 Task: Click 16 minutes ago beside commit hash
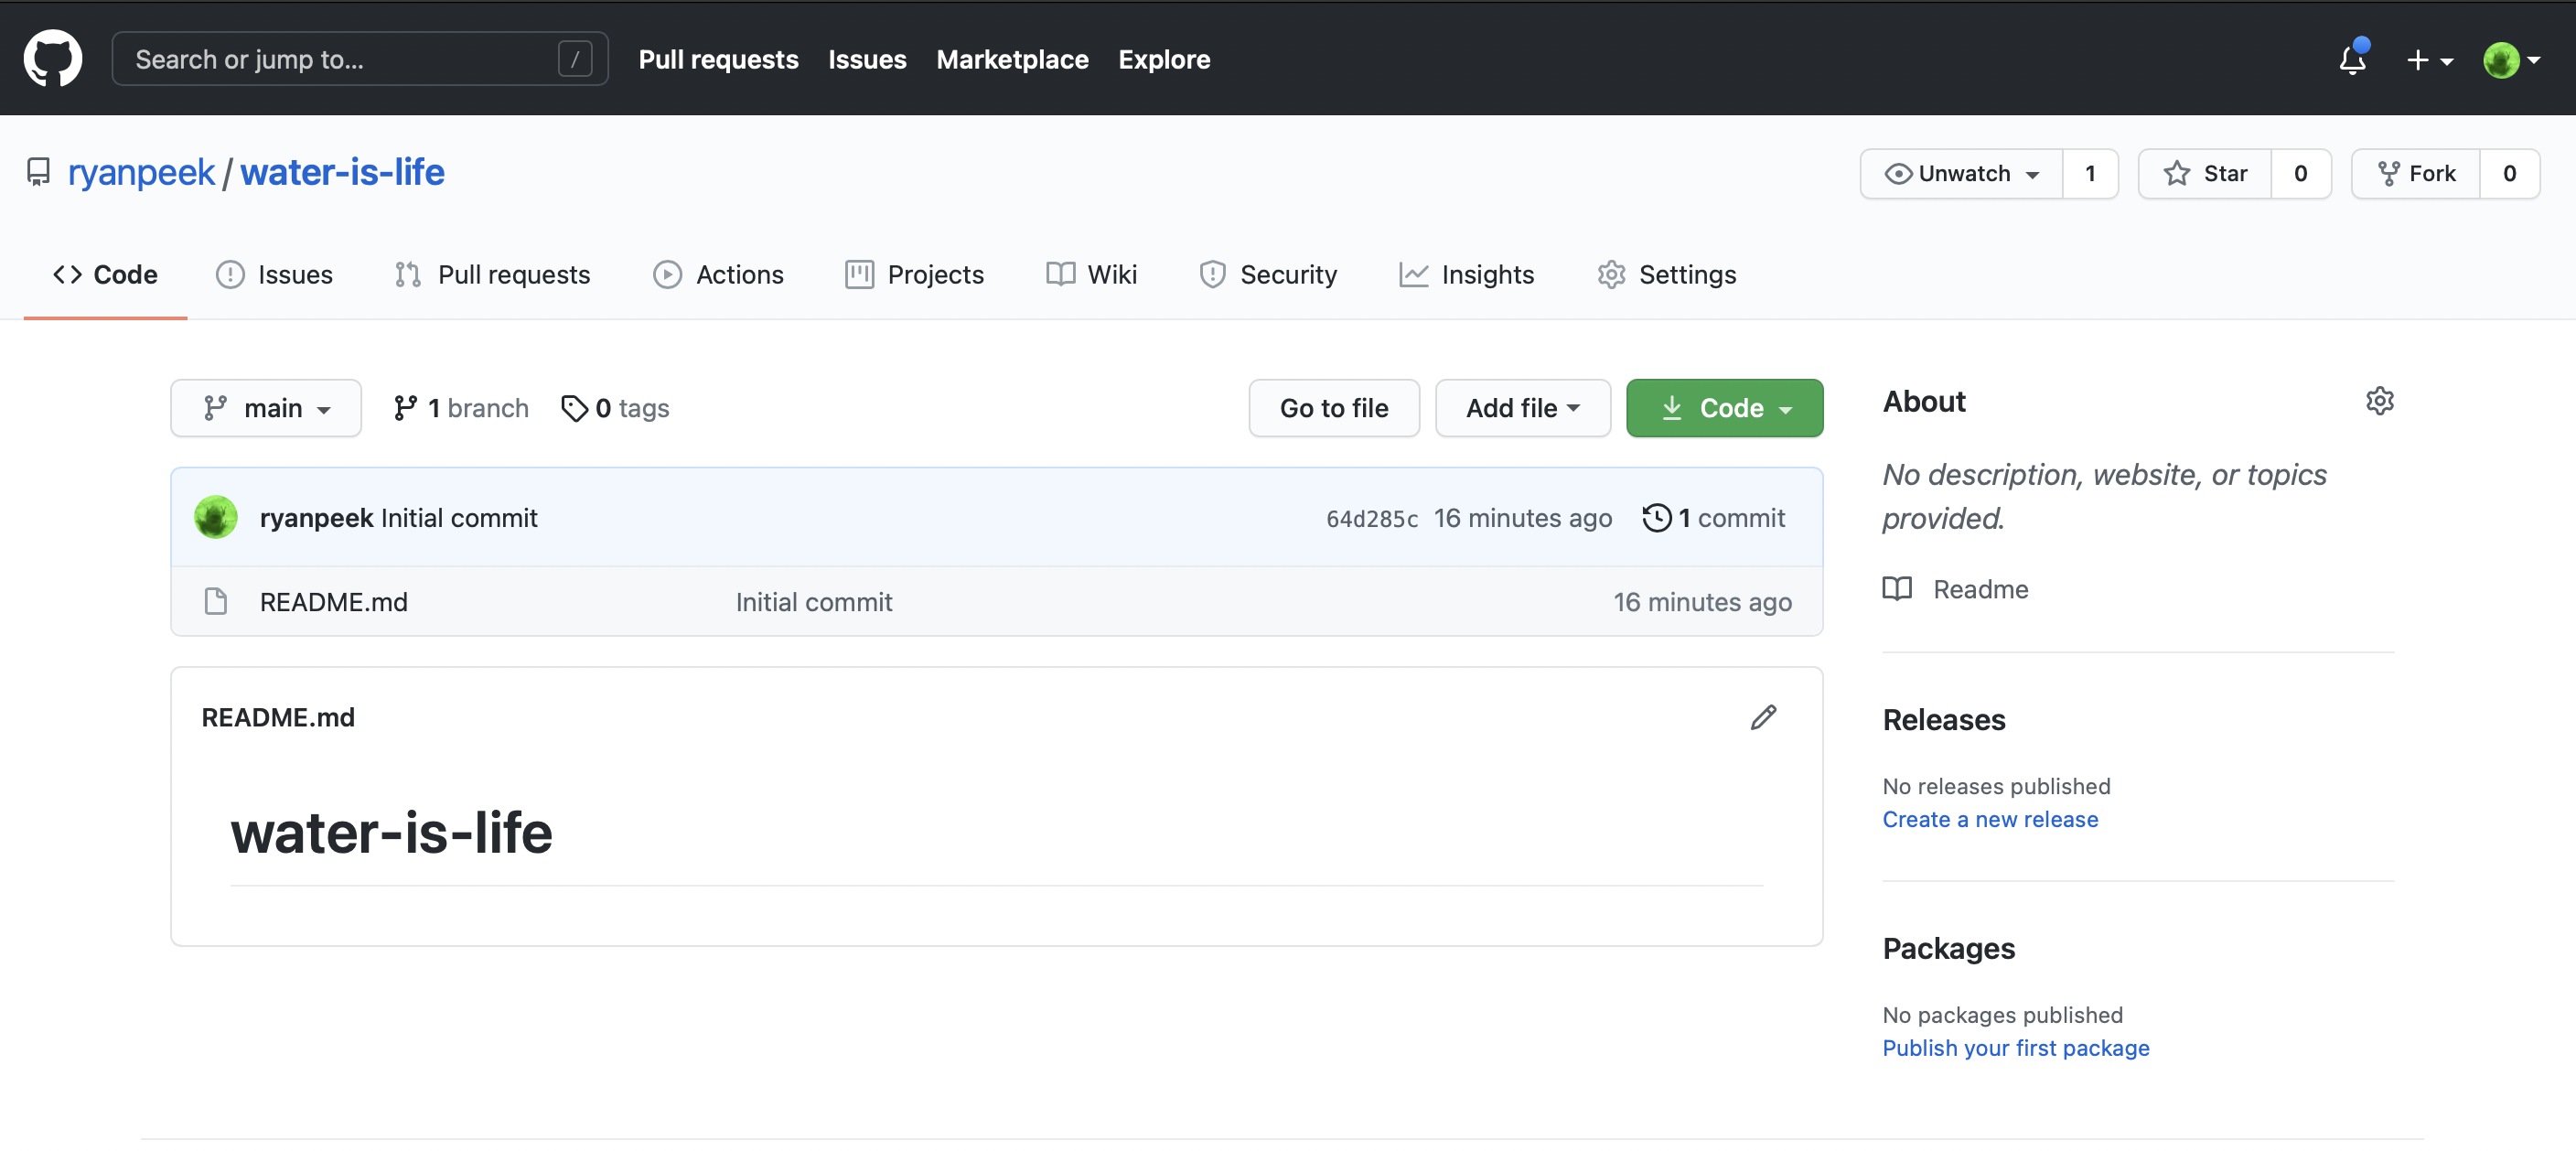tap(1523, 518)
